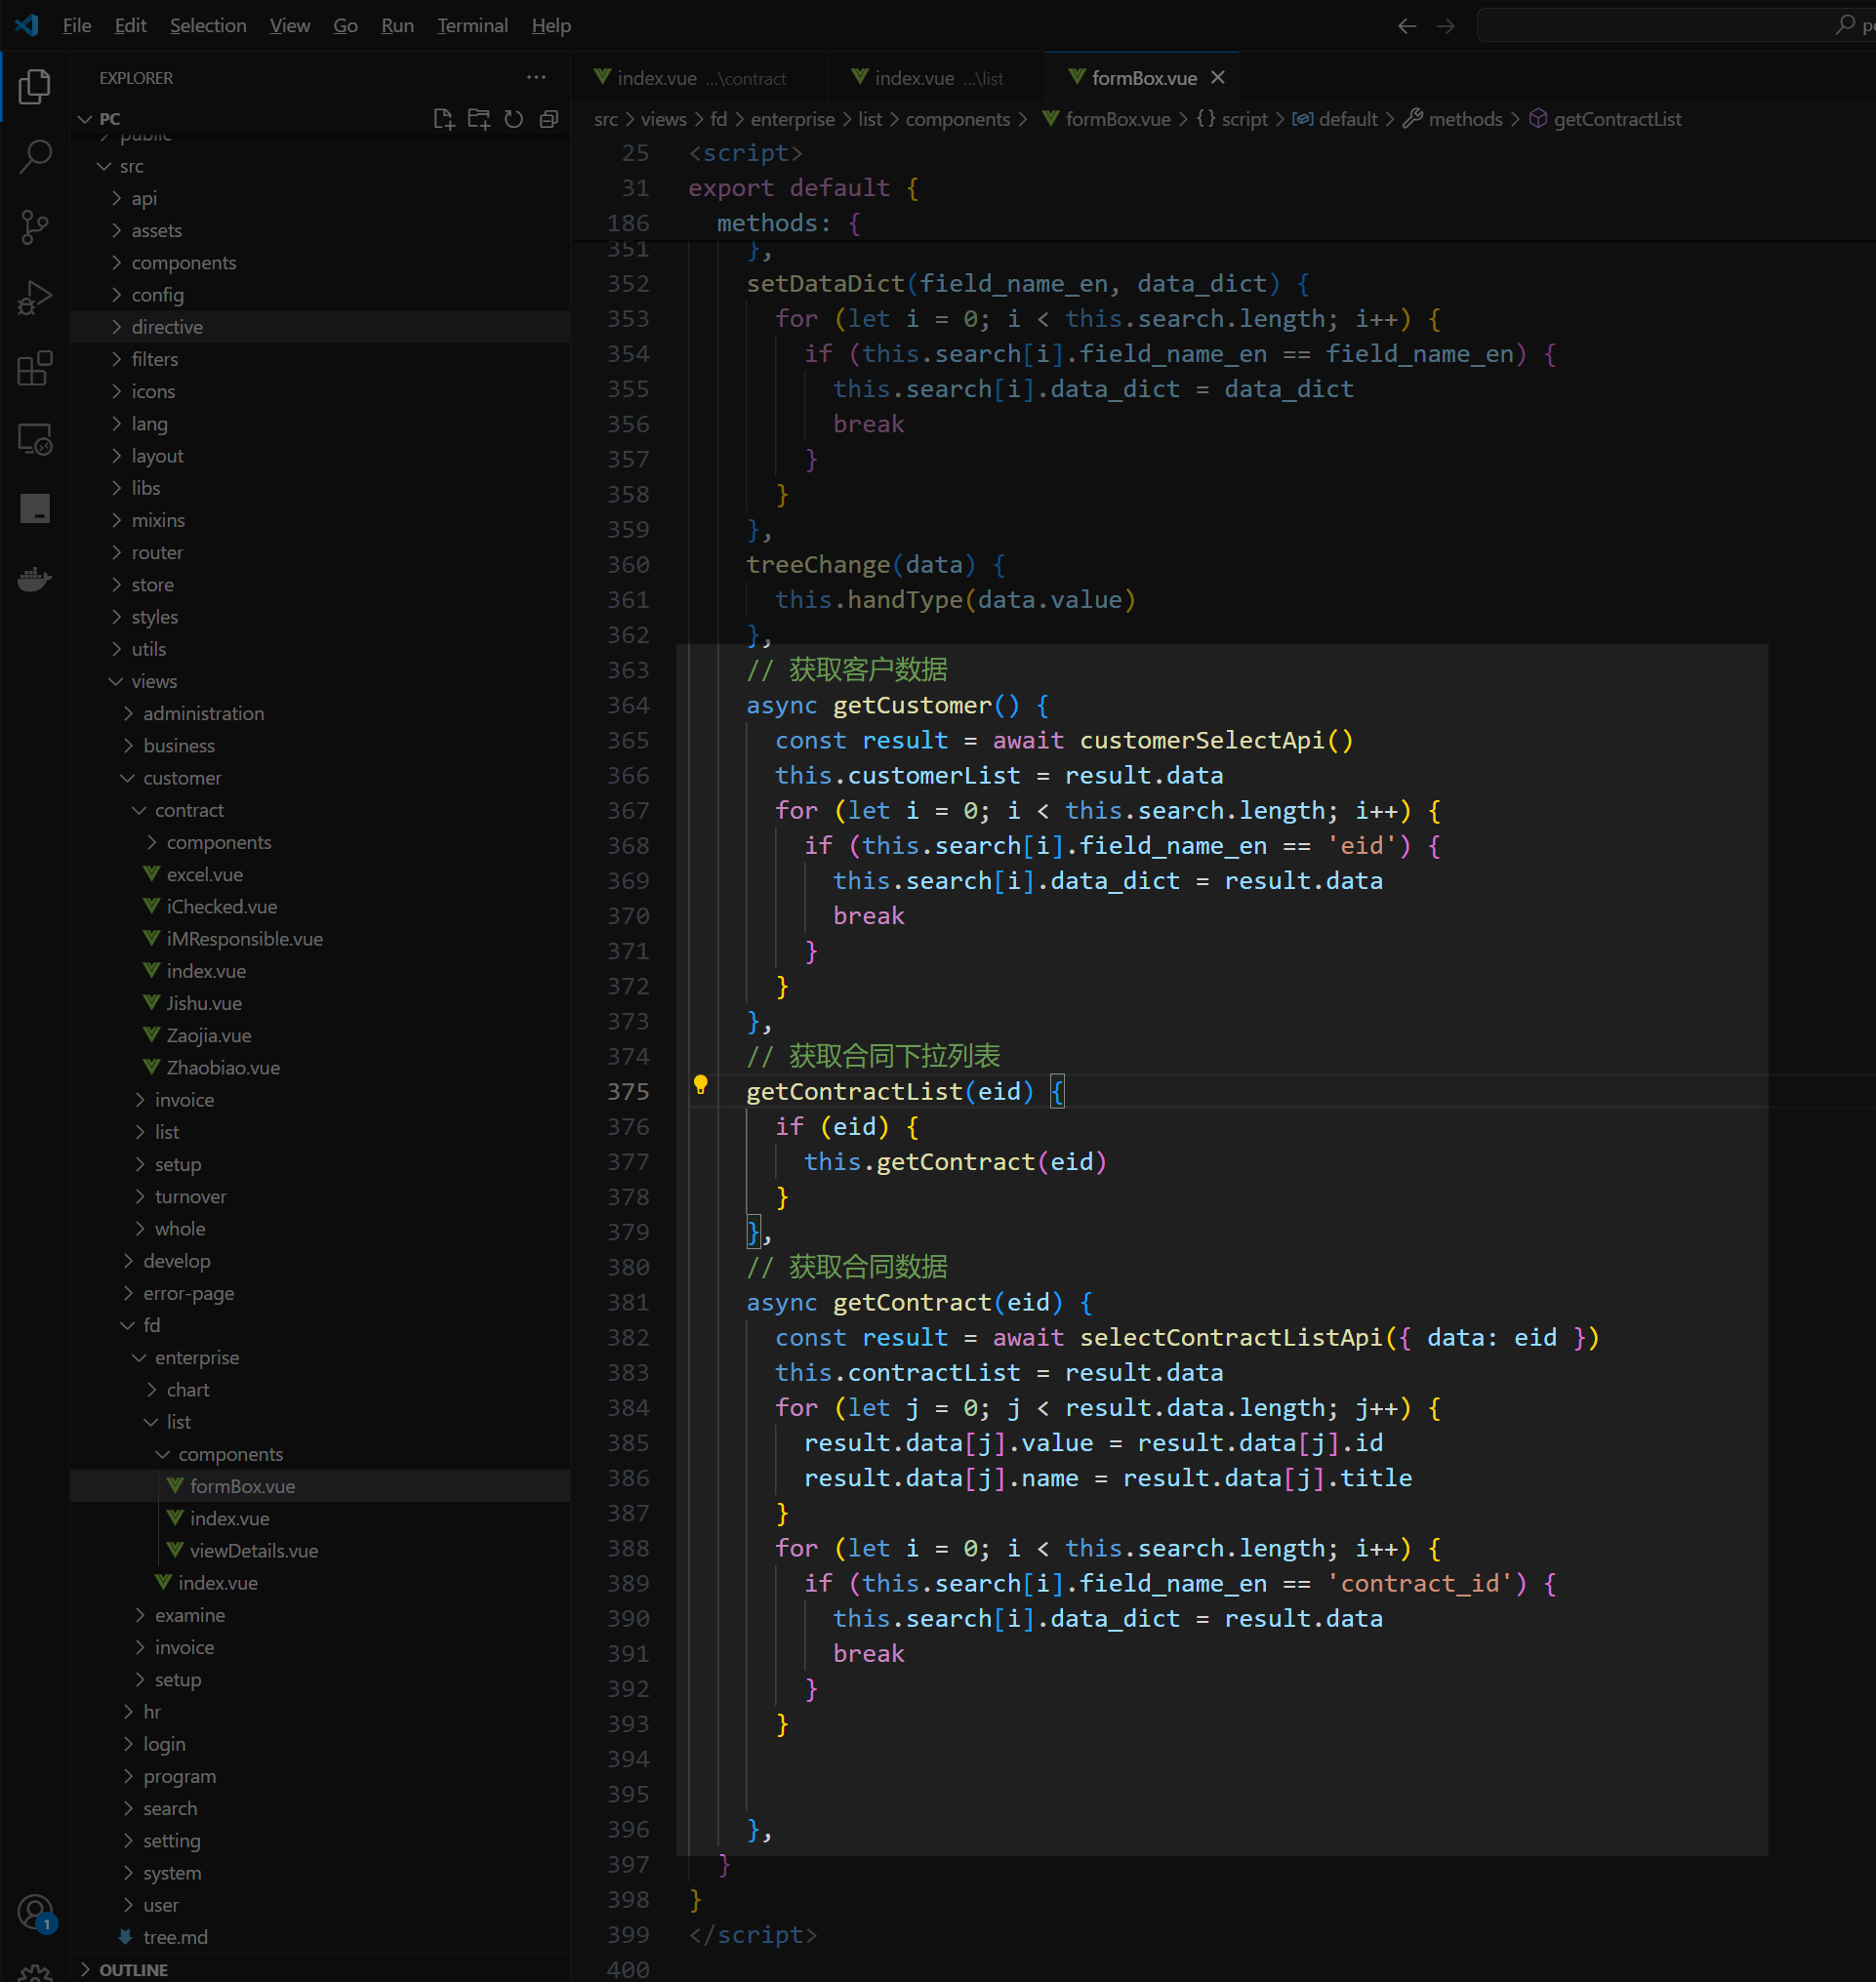Screen dimensions: 1876x1982
Task: Open the Help menu
Action: click(551, 25)
